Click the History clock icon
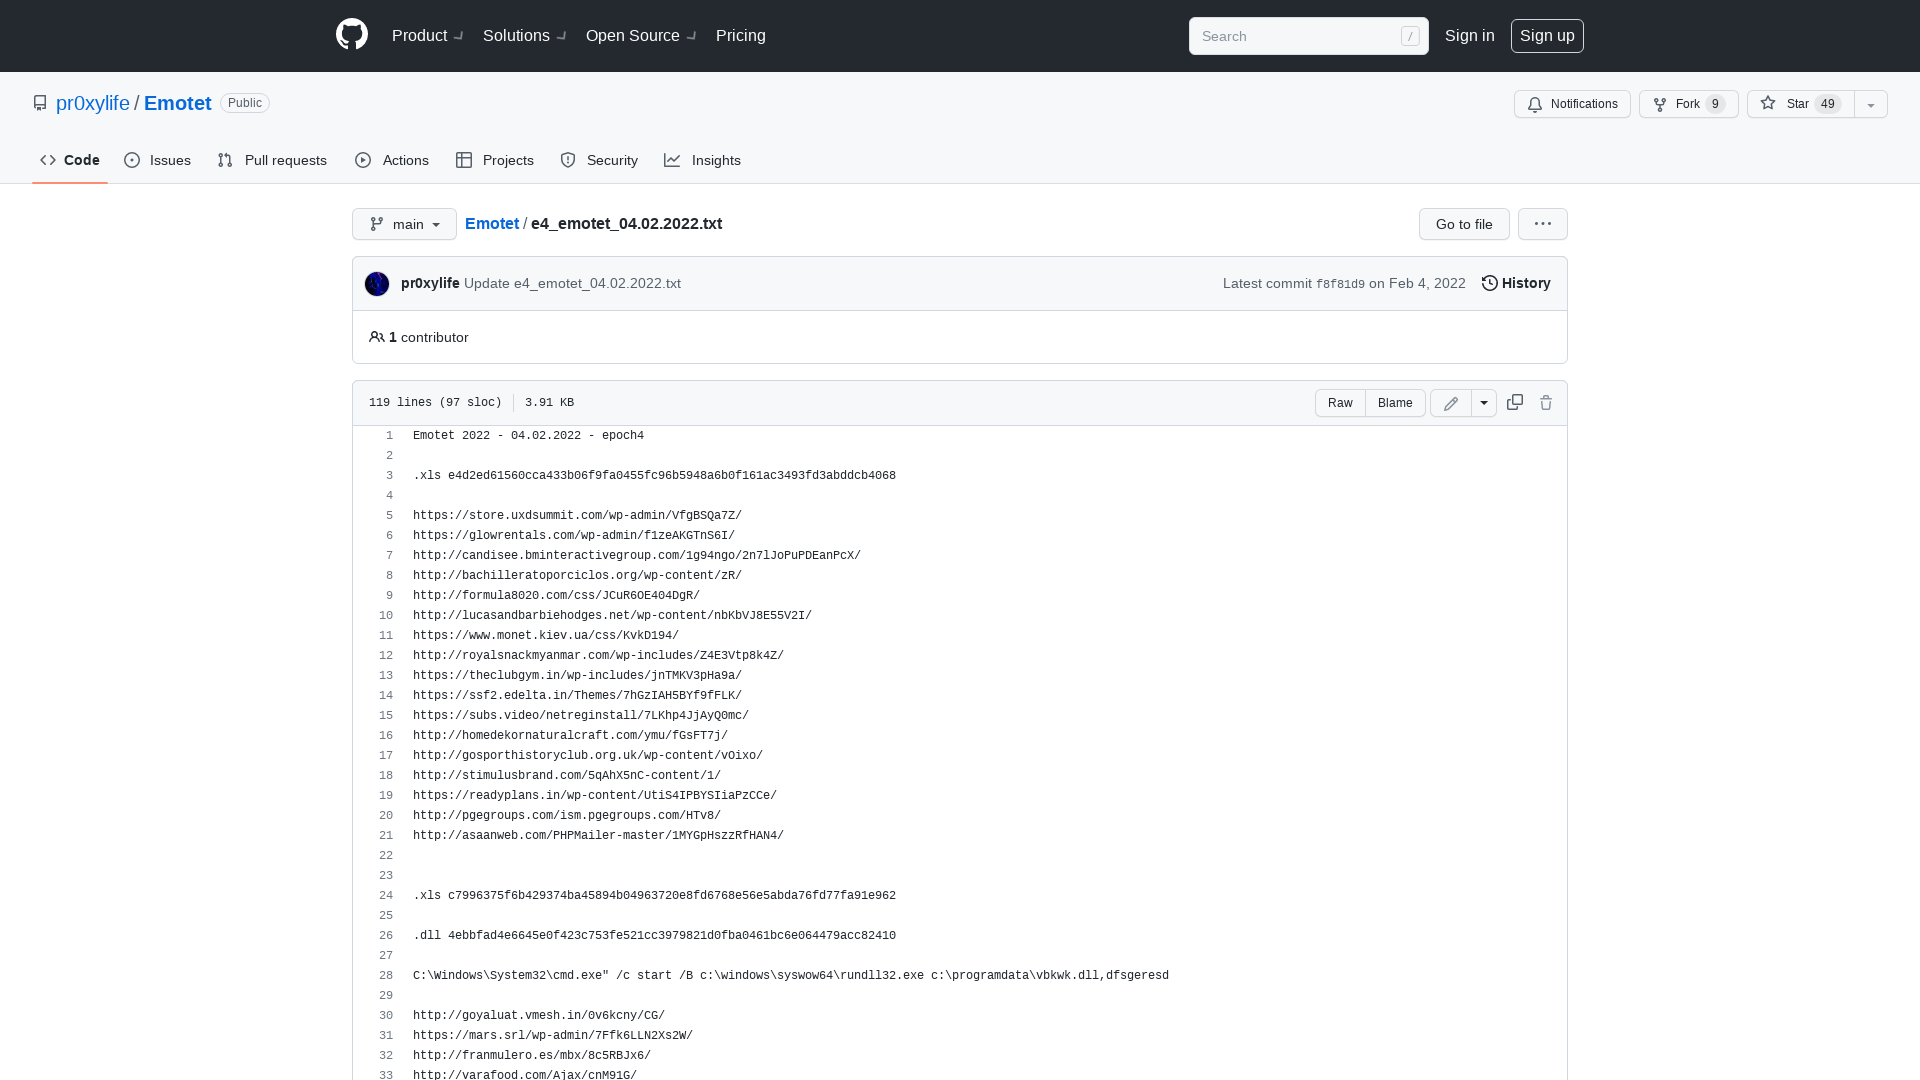The image size is (1920, 1080). [x=1490, y=283]
